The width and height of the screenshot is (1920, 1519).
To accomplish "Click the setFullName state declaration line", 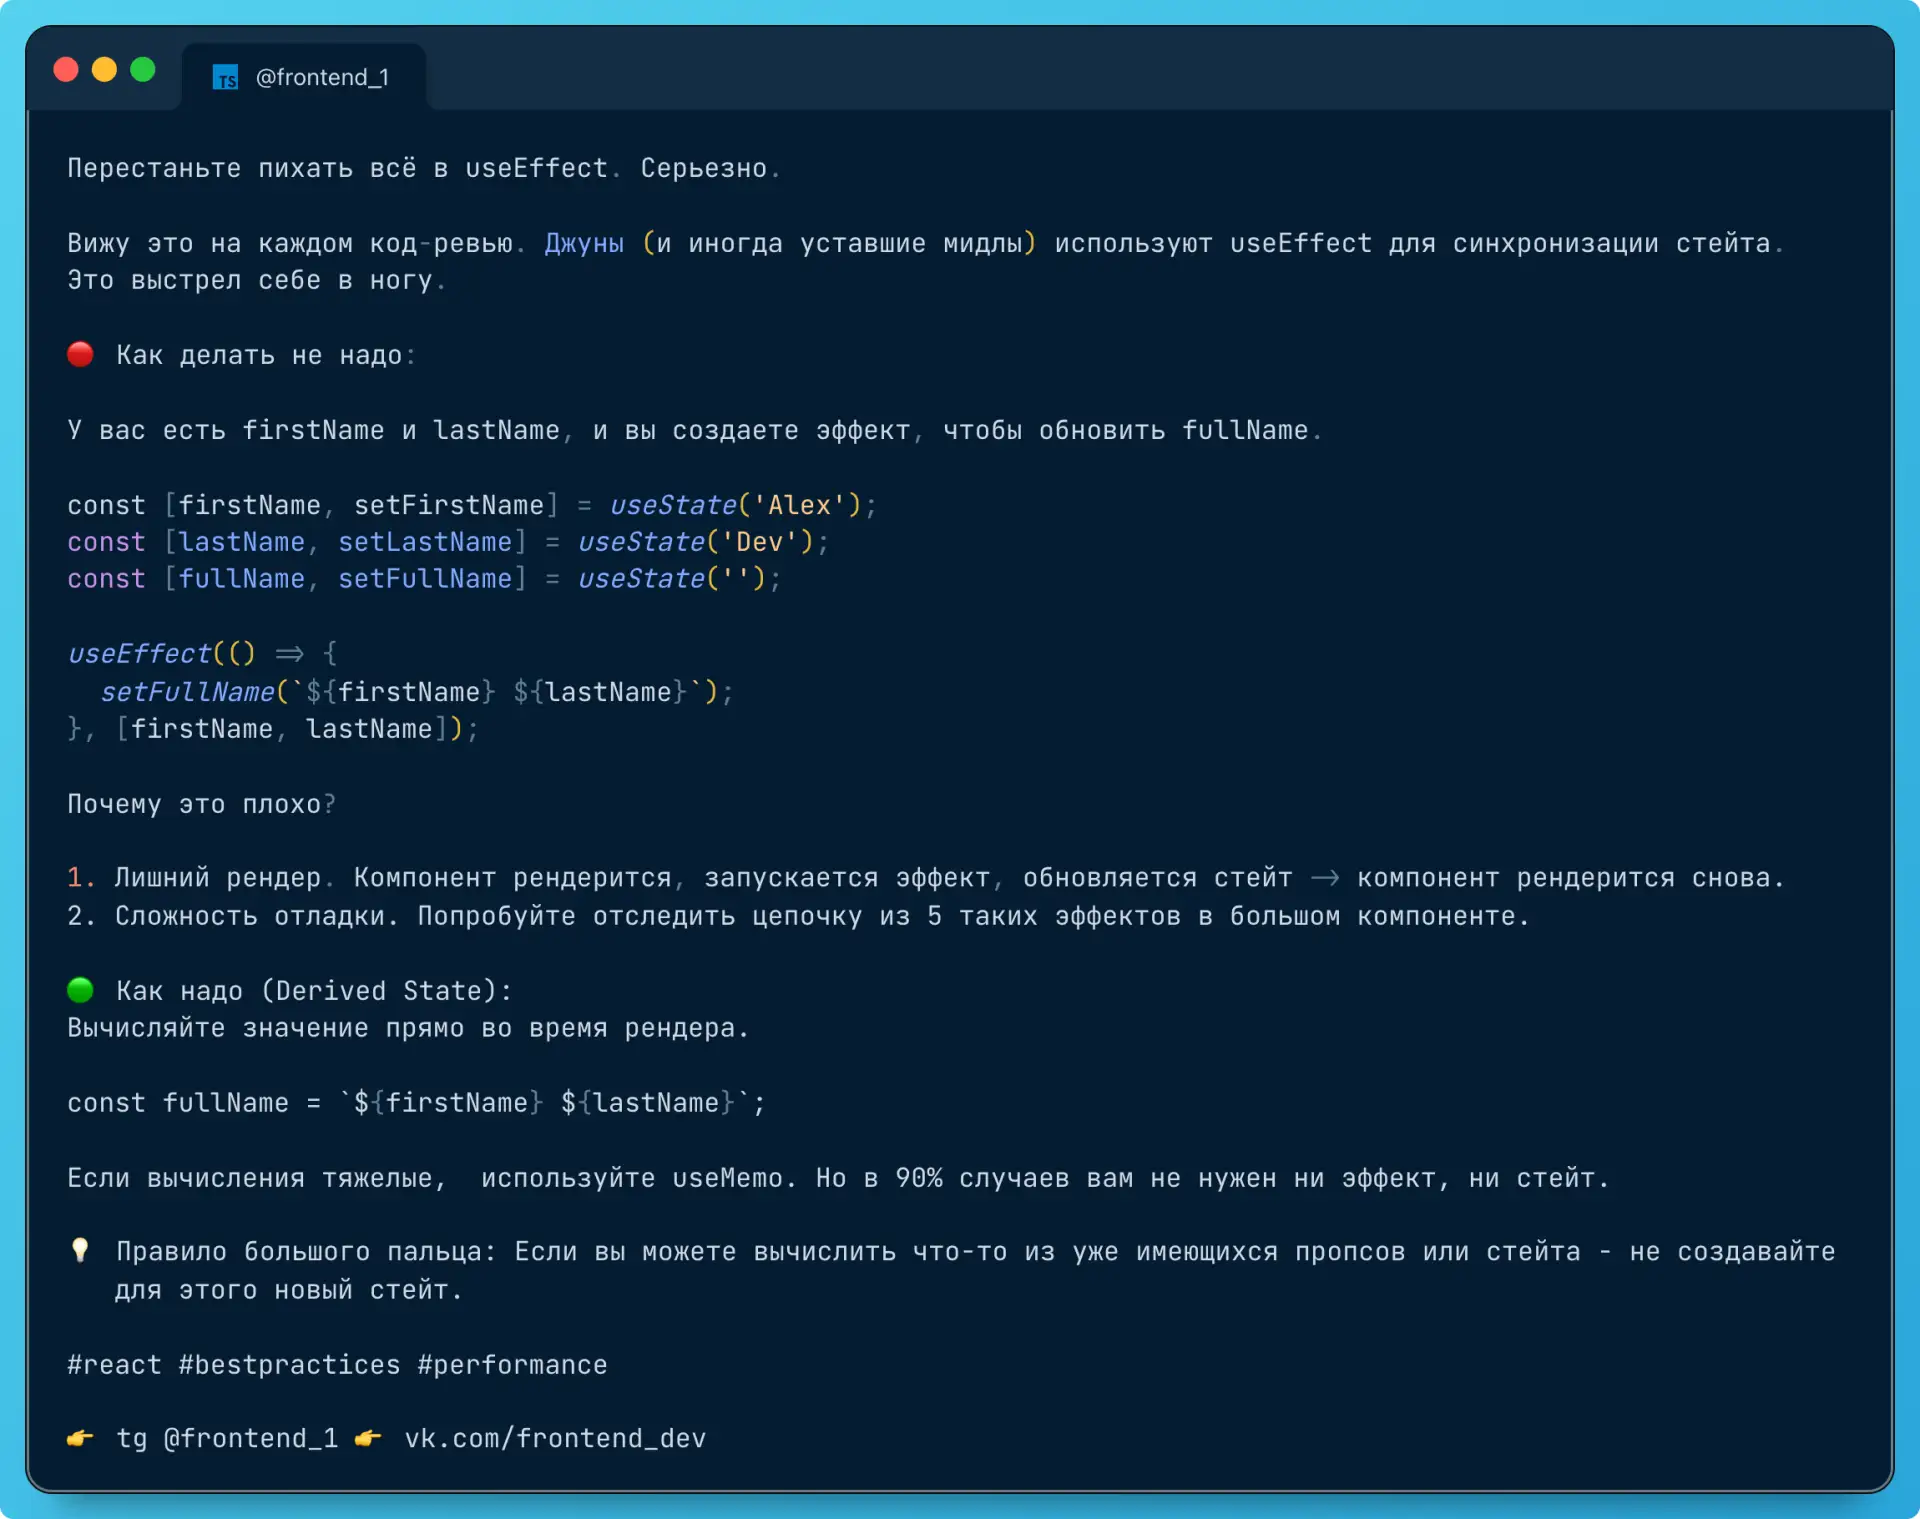I will coord(424,579).
